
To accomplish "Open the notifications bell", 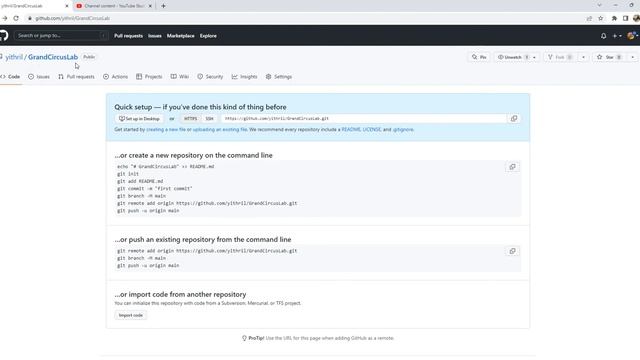I will click(x=603, y=36).
